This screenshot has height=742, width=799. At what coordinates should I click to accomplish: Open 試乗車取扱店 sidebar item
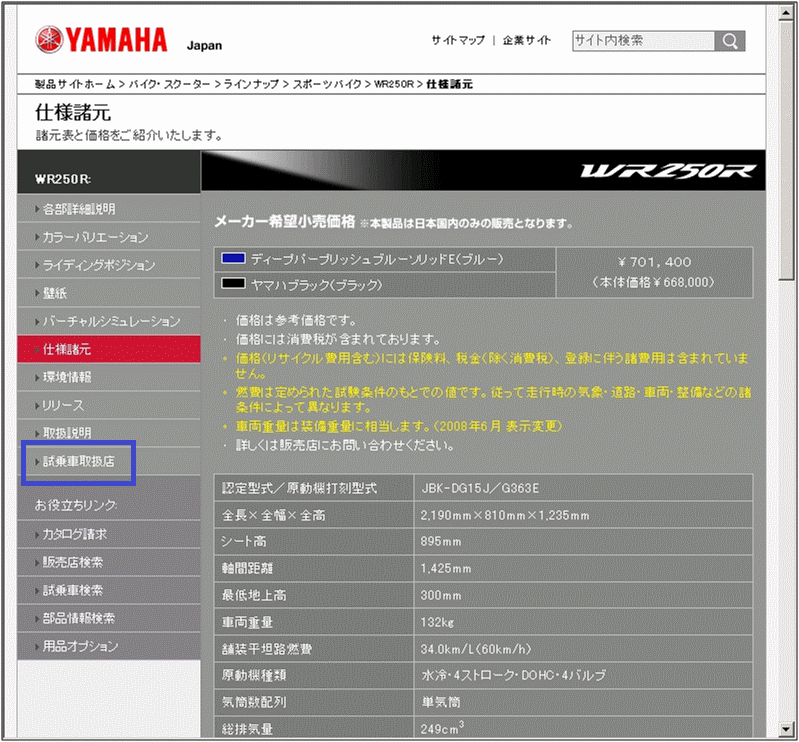coord(109,461)
